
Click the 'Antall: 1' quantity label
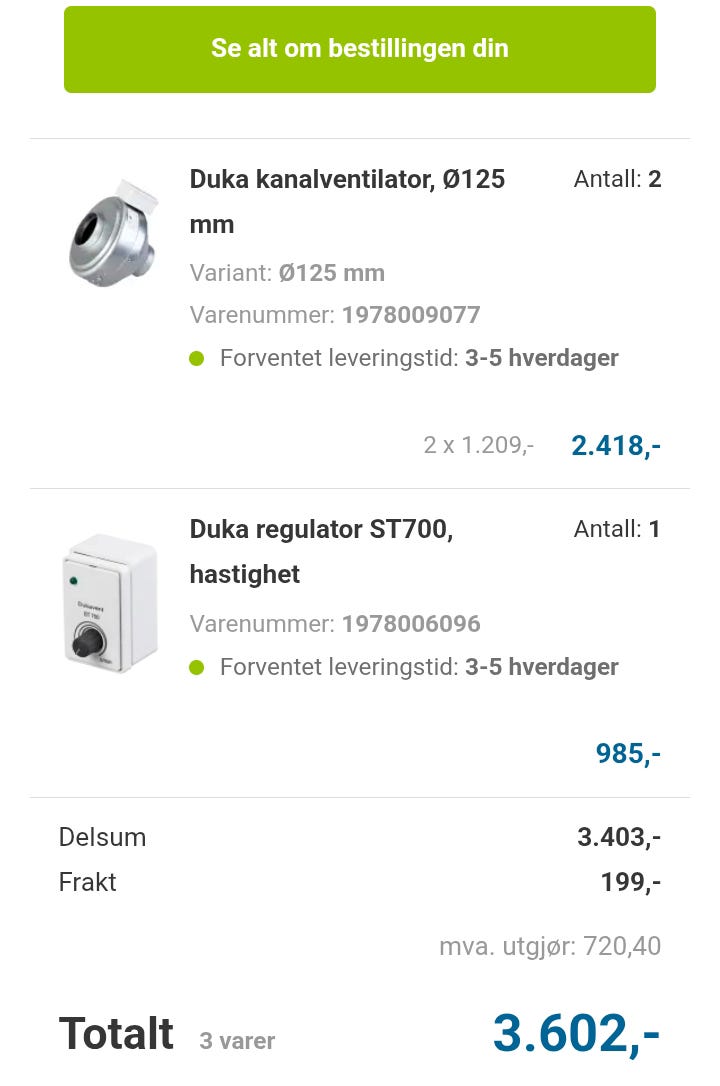pyautogui.click(x=617, y=529)
